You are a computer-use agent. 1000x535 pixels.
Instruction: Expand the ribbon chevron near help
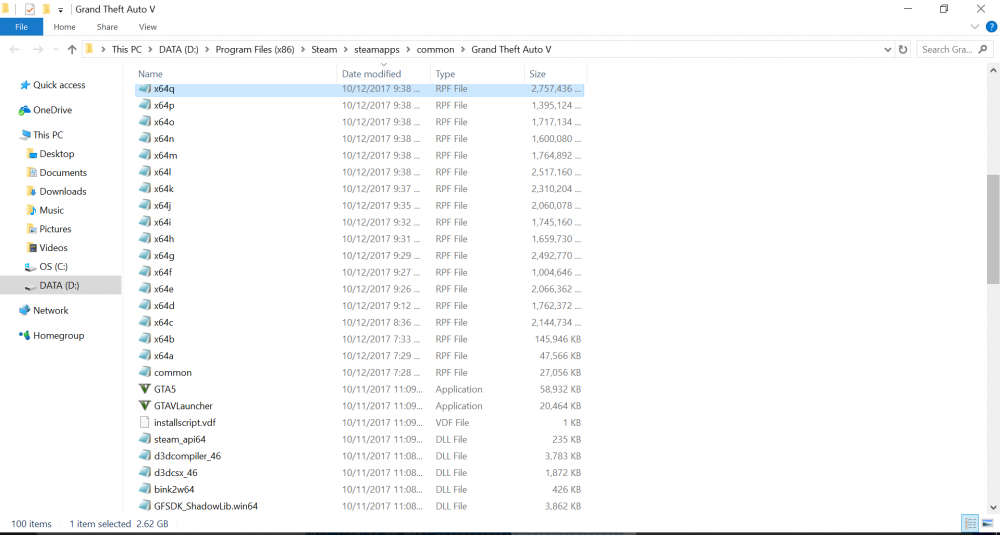tap(974, 27)
